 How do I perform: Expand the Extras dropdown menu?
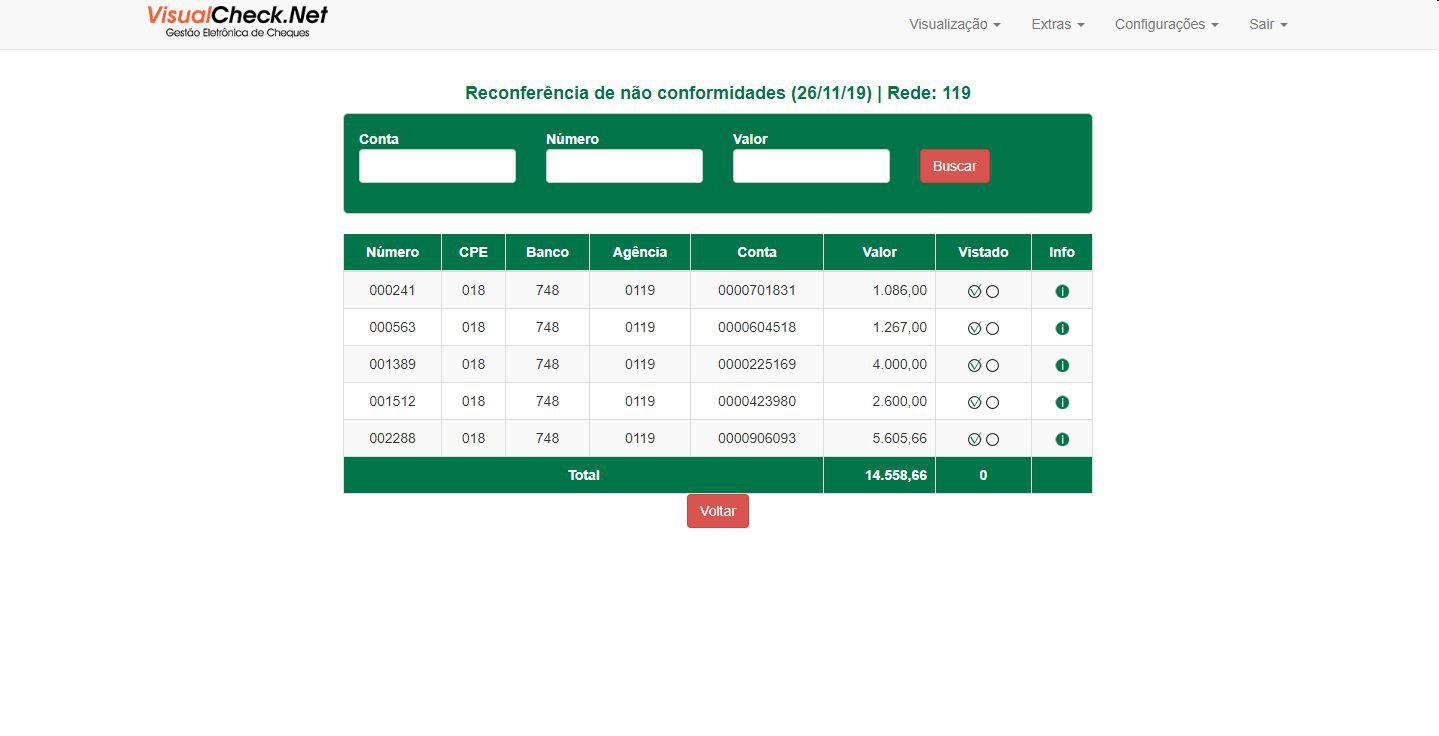click(x=1058, y=24)
